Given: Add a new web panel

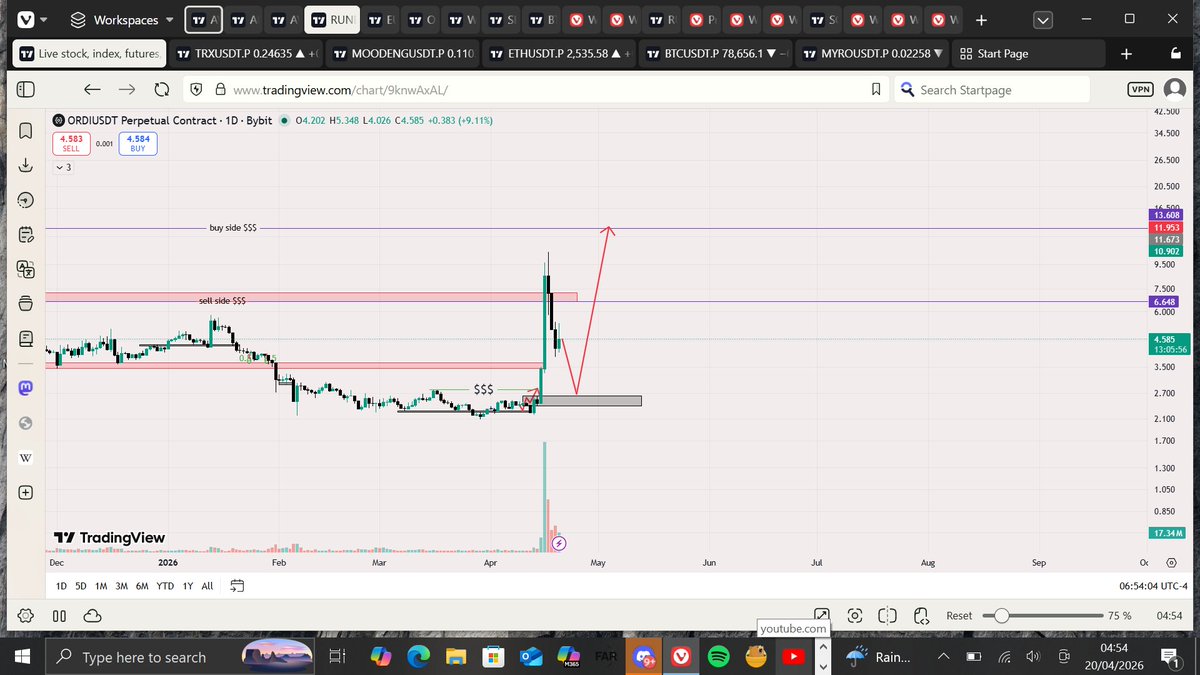Looking at the screenshot, I should pos(25,493).
